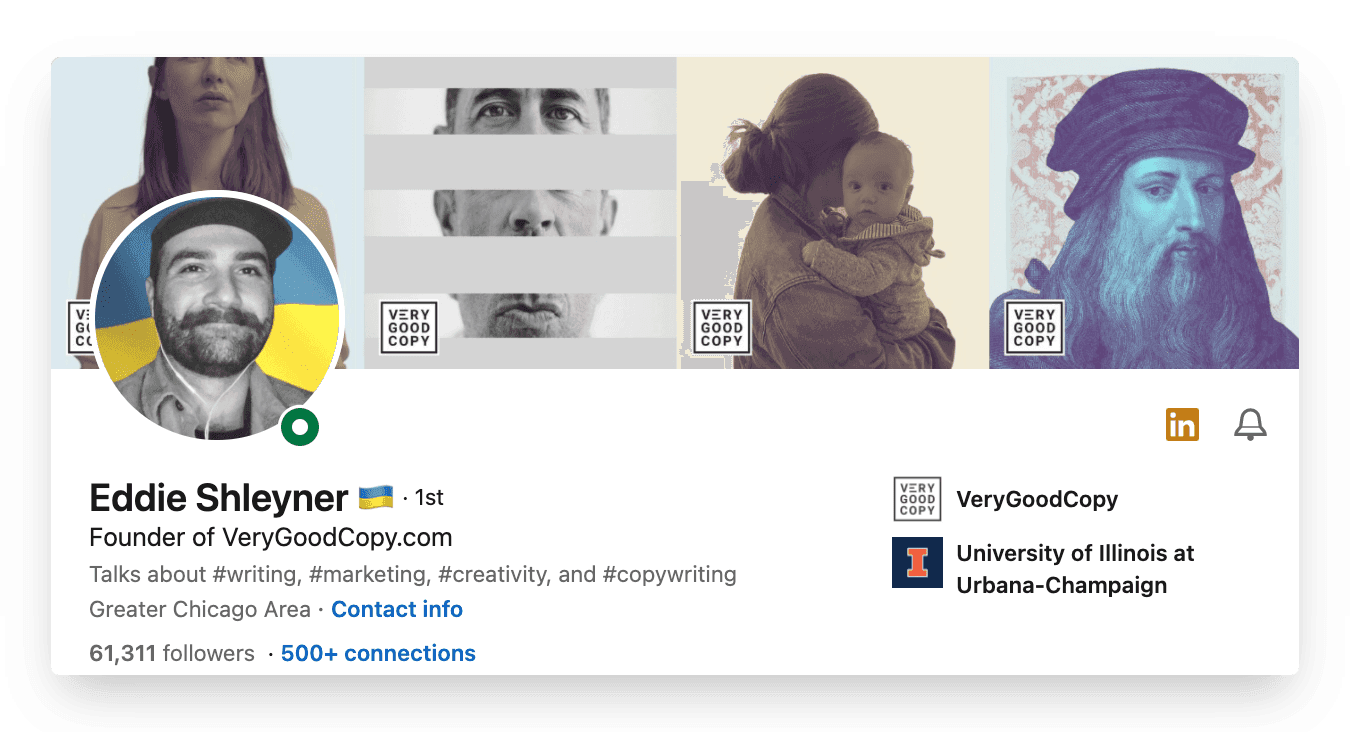Open University of Illinois at Urbana-Champaign link

[x=1075, y=569]
